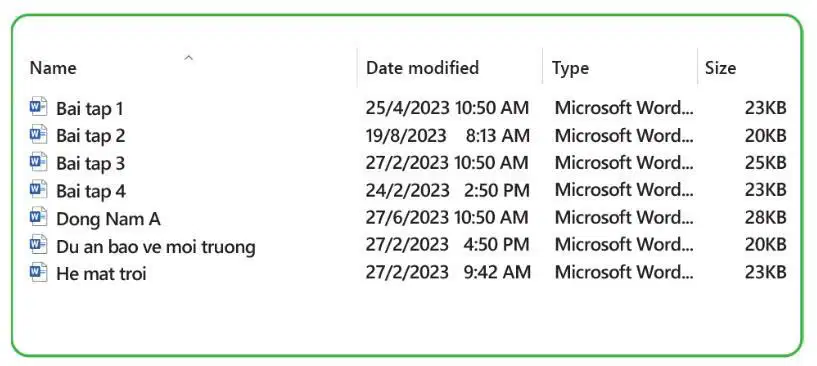
Task: Select the file named He mat troi
Action: coord(101,274)
